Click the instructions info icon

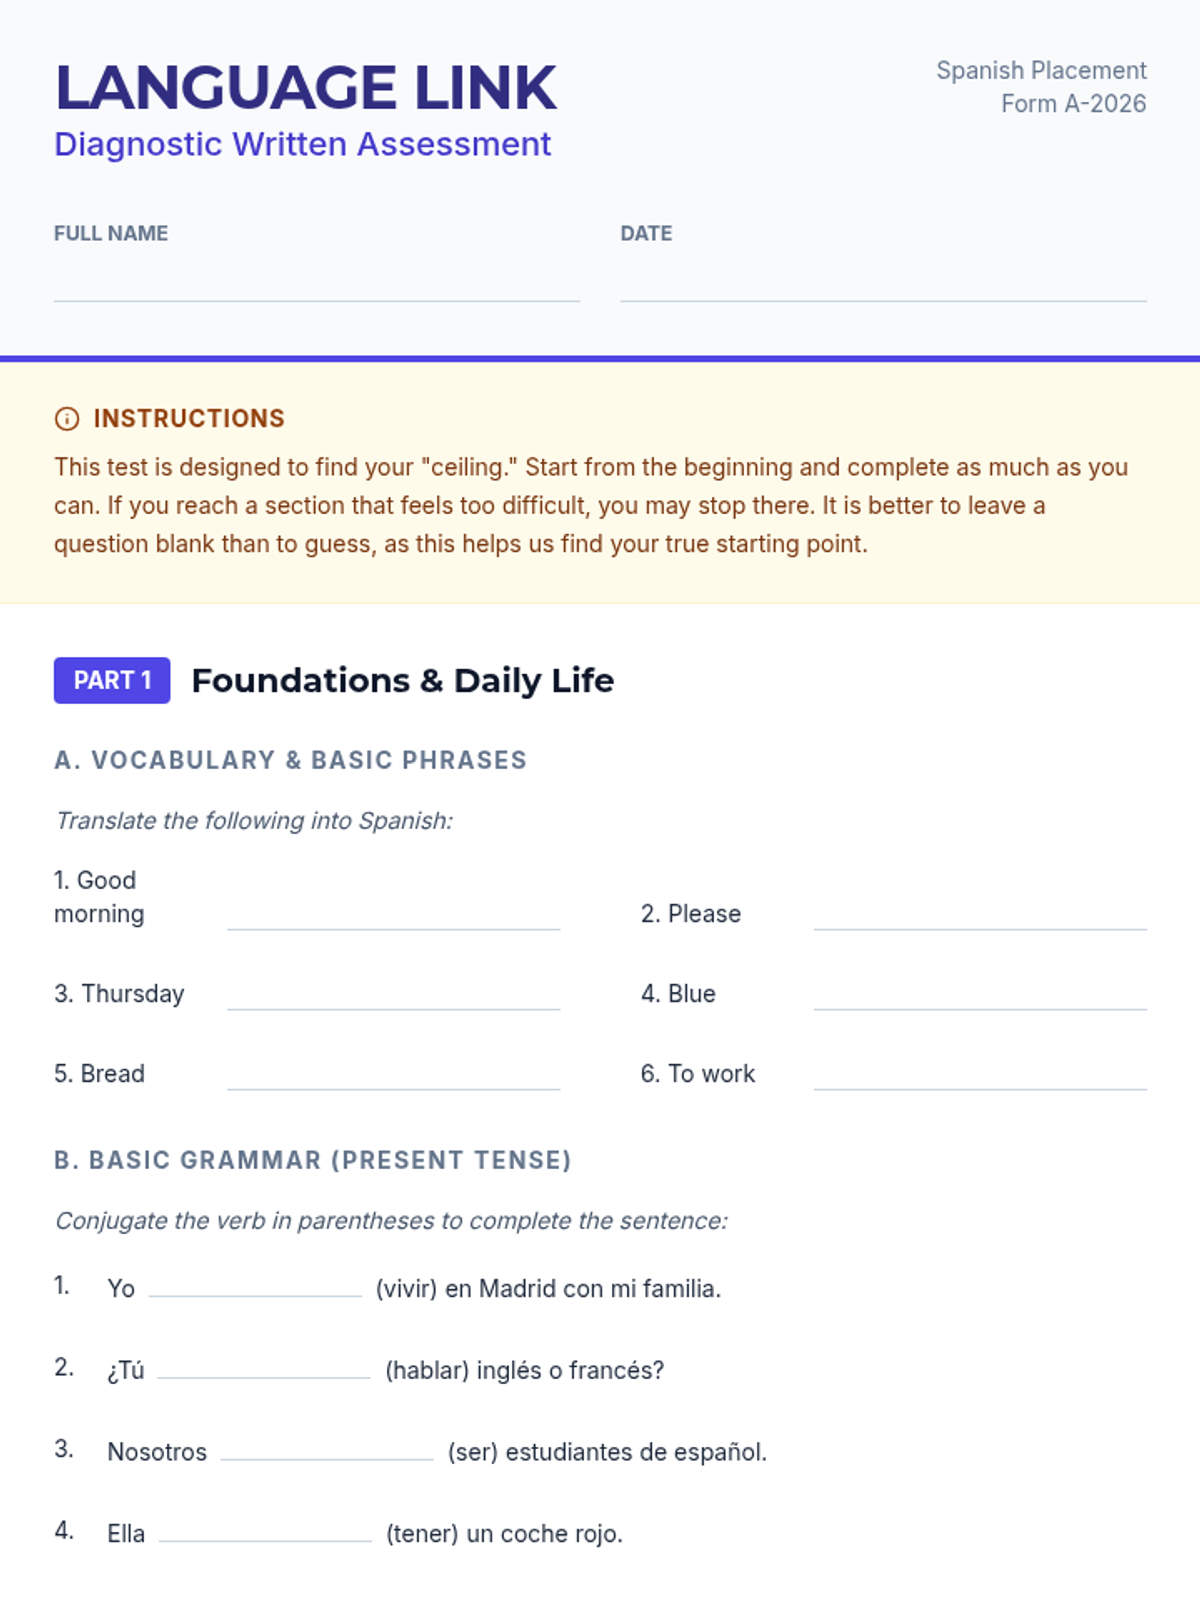tap(67, 419)
